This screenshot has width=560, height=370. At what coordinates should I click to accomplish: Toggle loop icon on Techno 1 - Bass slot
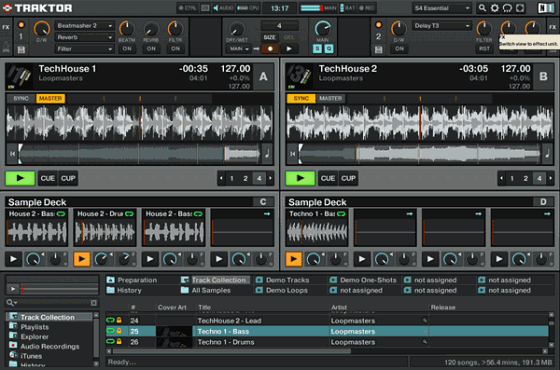(x=341, y=214)
